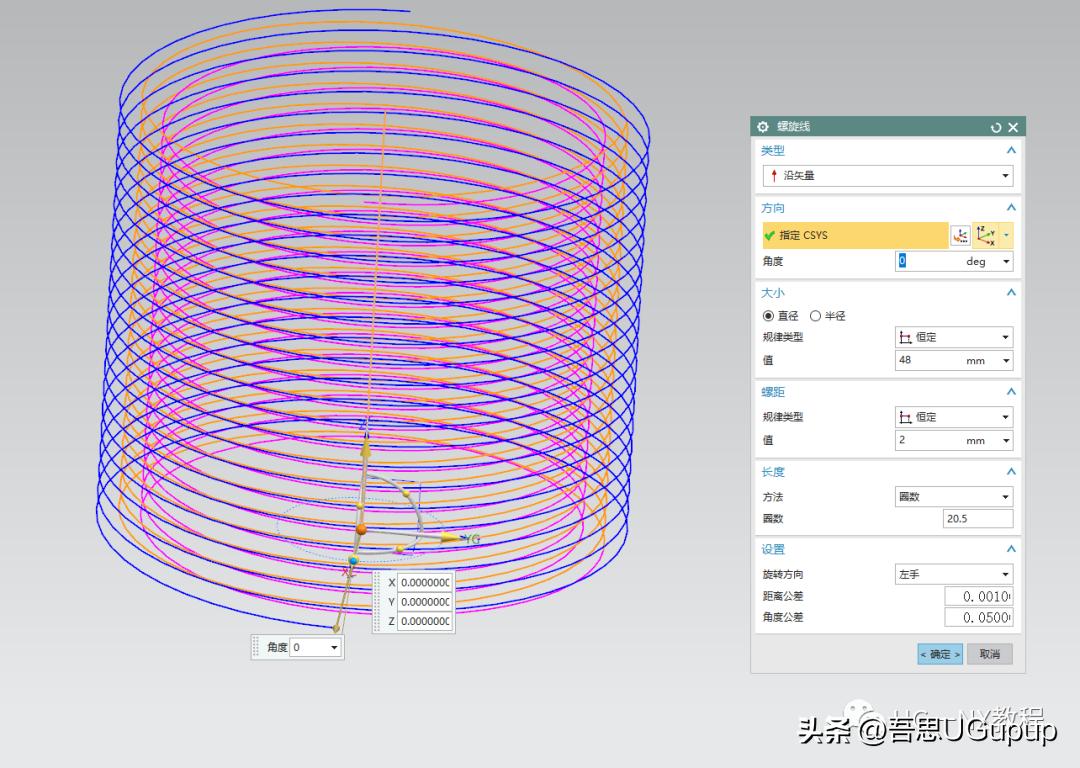Screen dimensions: 1080x768
Task: Click the reset icon beside the dialog close button
Action: [x=996, y=127]
